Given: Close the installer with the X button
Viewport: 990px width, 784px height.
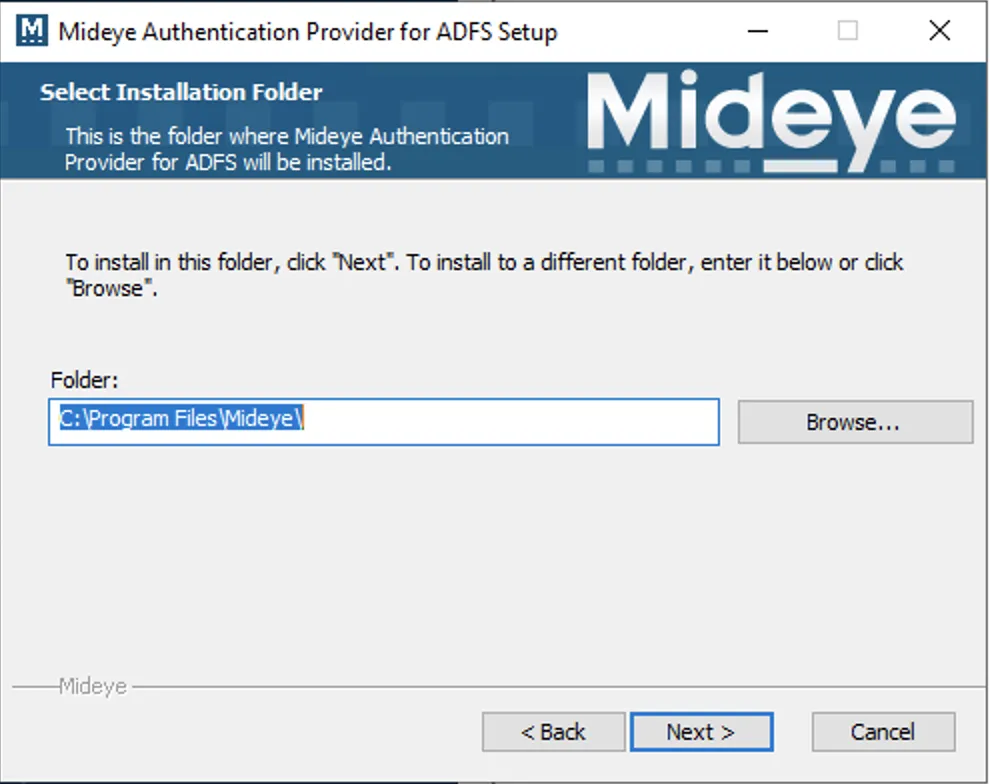Looking at the screenshot, I should 939,31.
